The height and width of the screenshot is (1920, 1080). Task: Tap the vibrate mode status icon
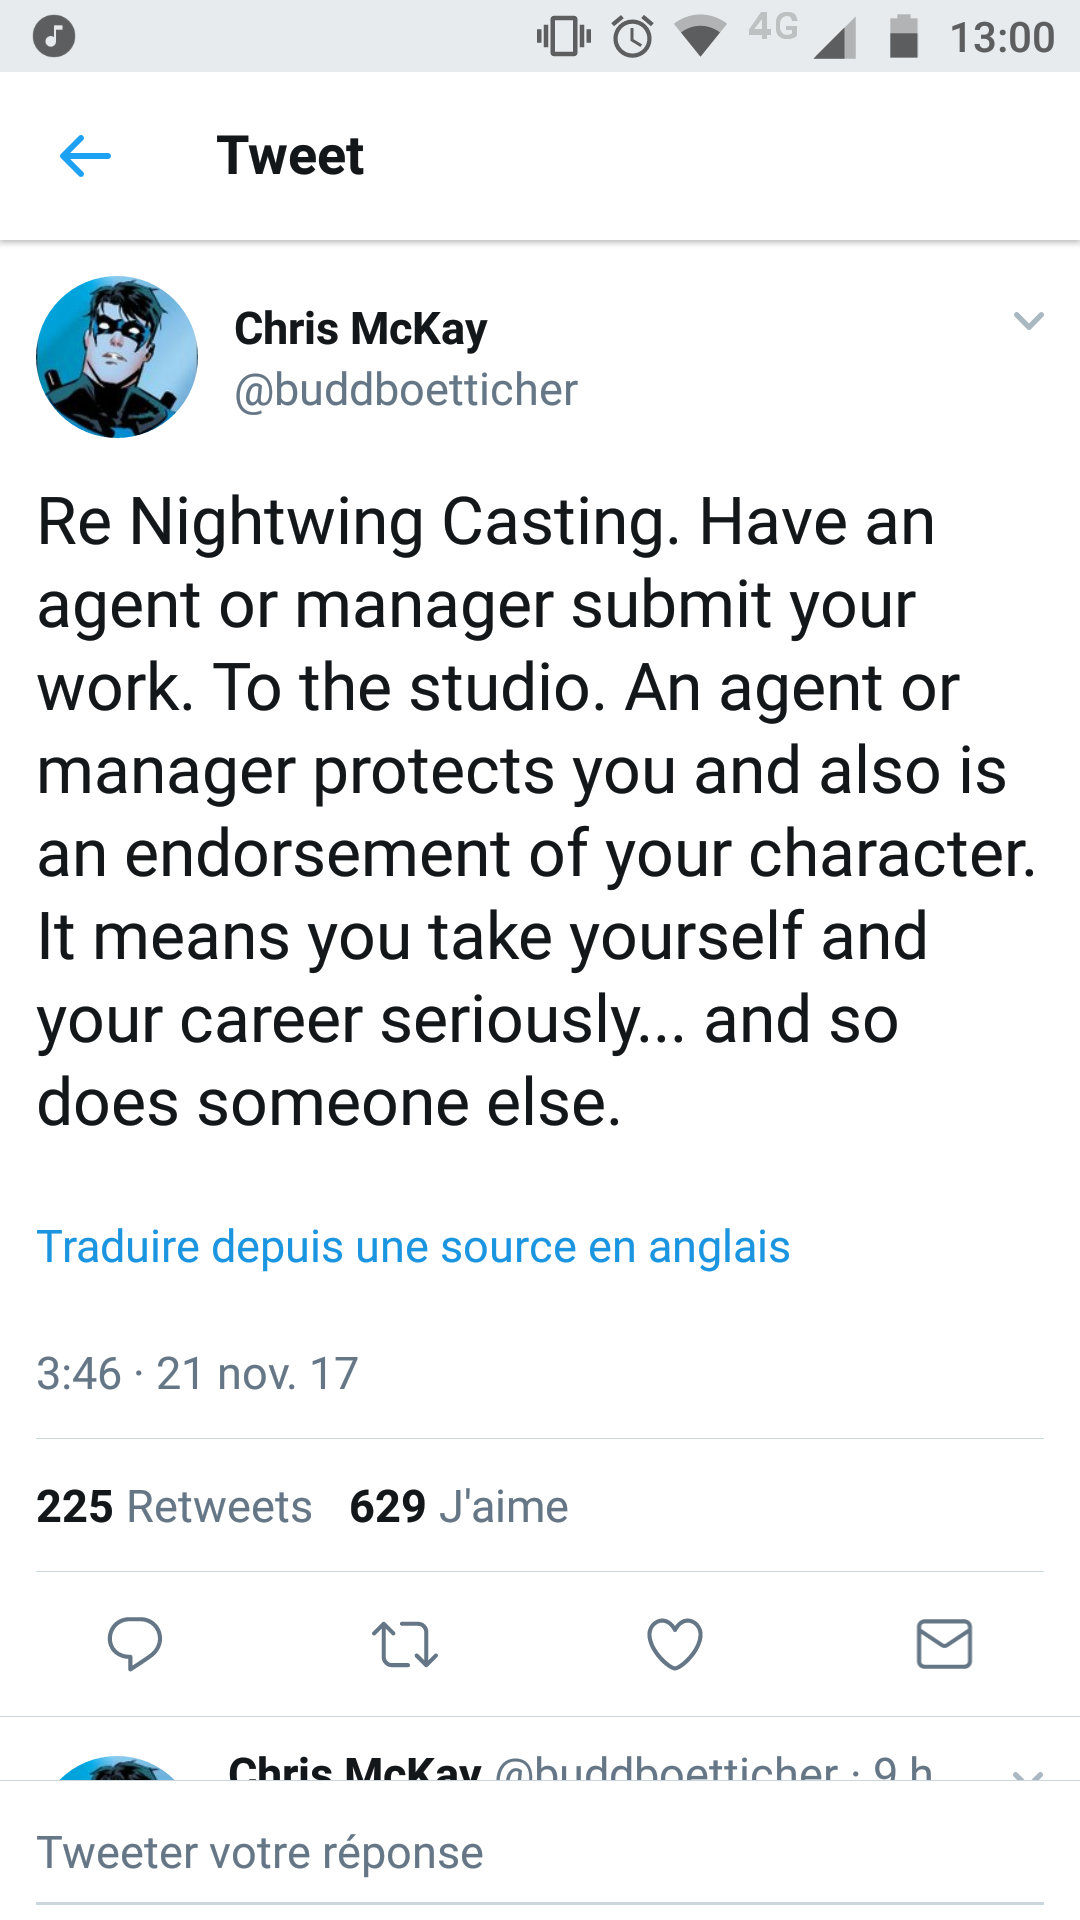(x=564, y=37)
